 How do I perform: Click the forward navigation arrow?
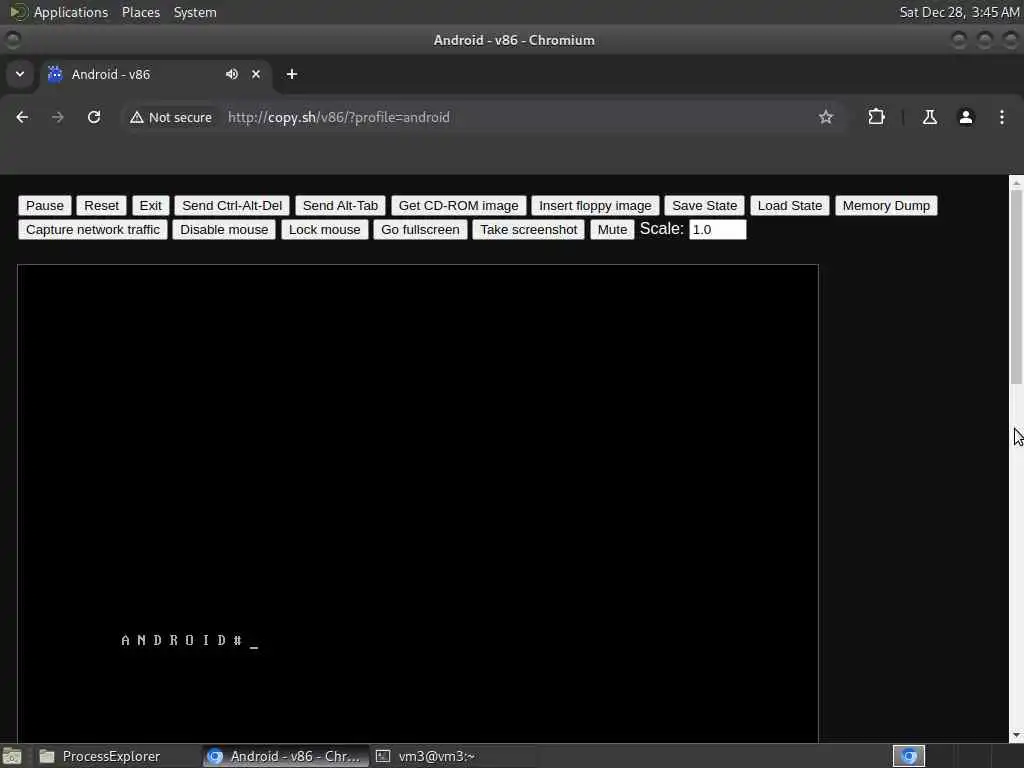57,117
